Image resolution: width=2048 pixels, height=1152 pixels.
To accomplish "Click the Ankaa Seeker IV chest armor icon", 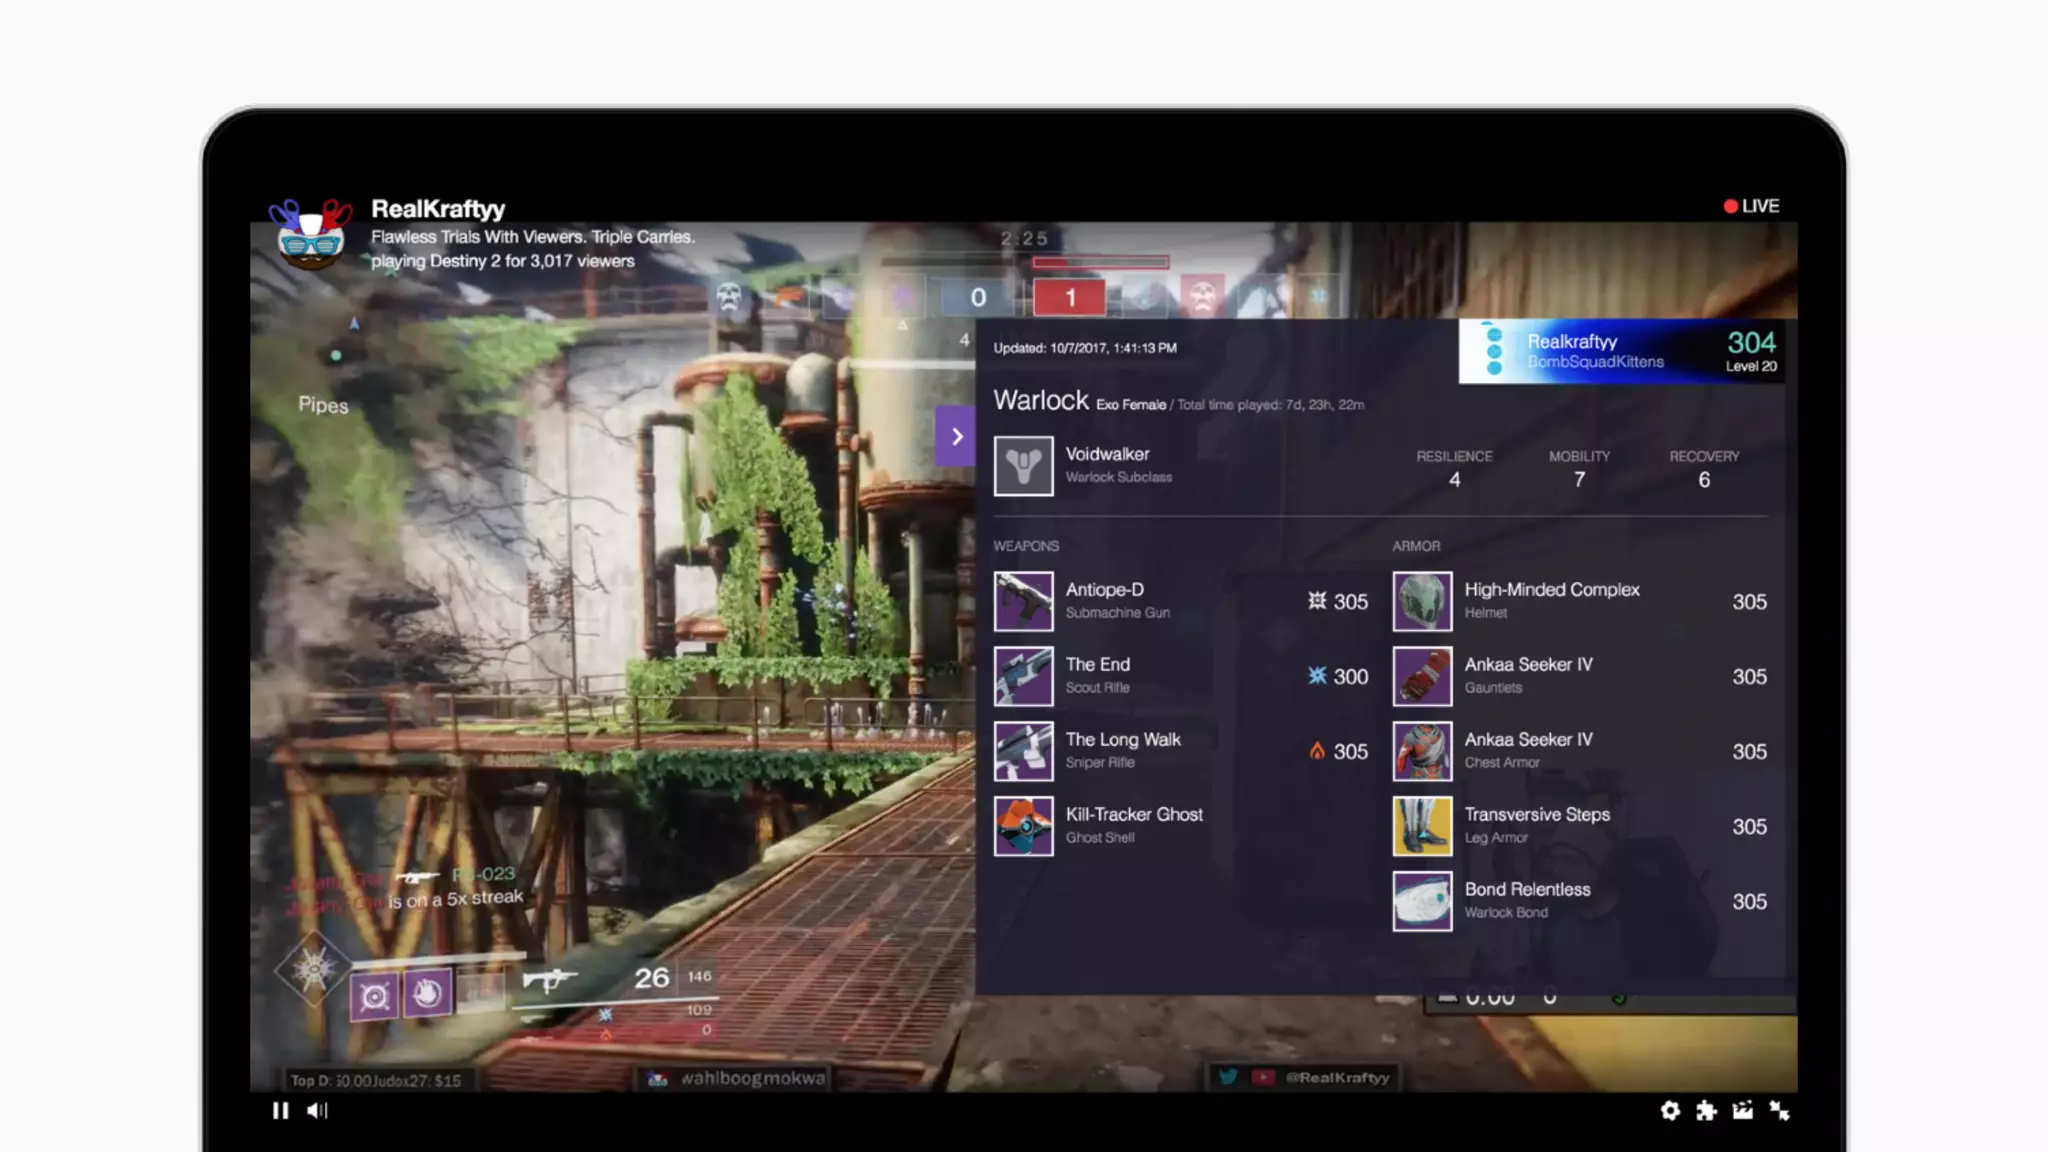I will point(1422,751).
